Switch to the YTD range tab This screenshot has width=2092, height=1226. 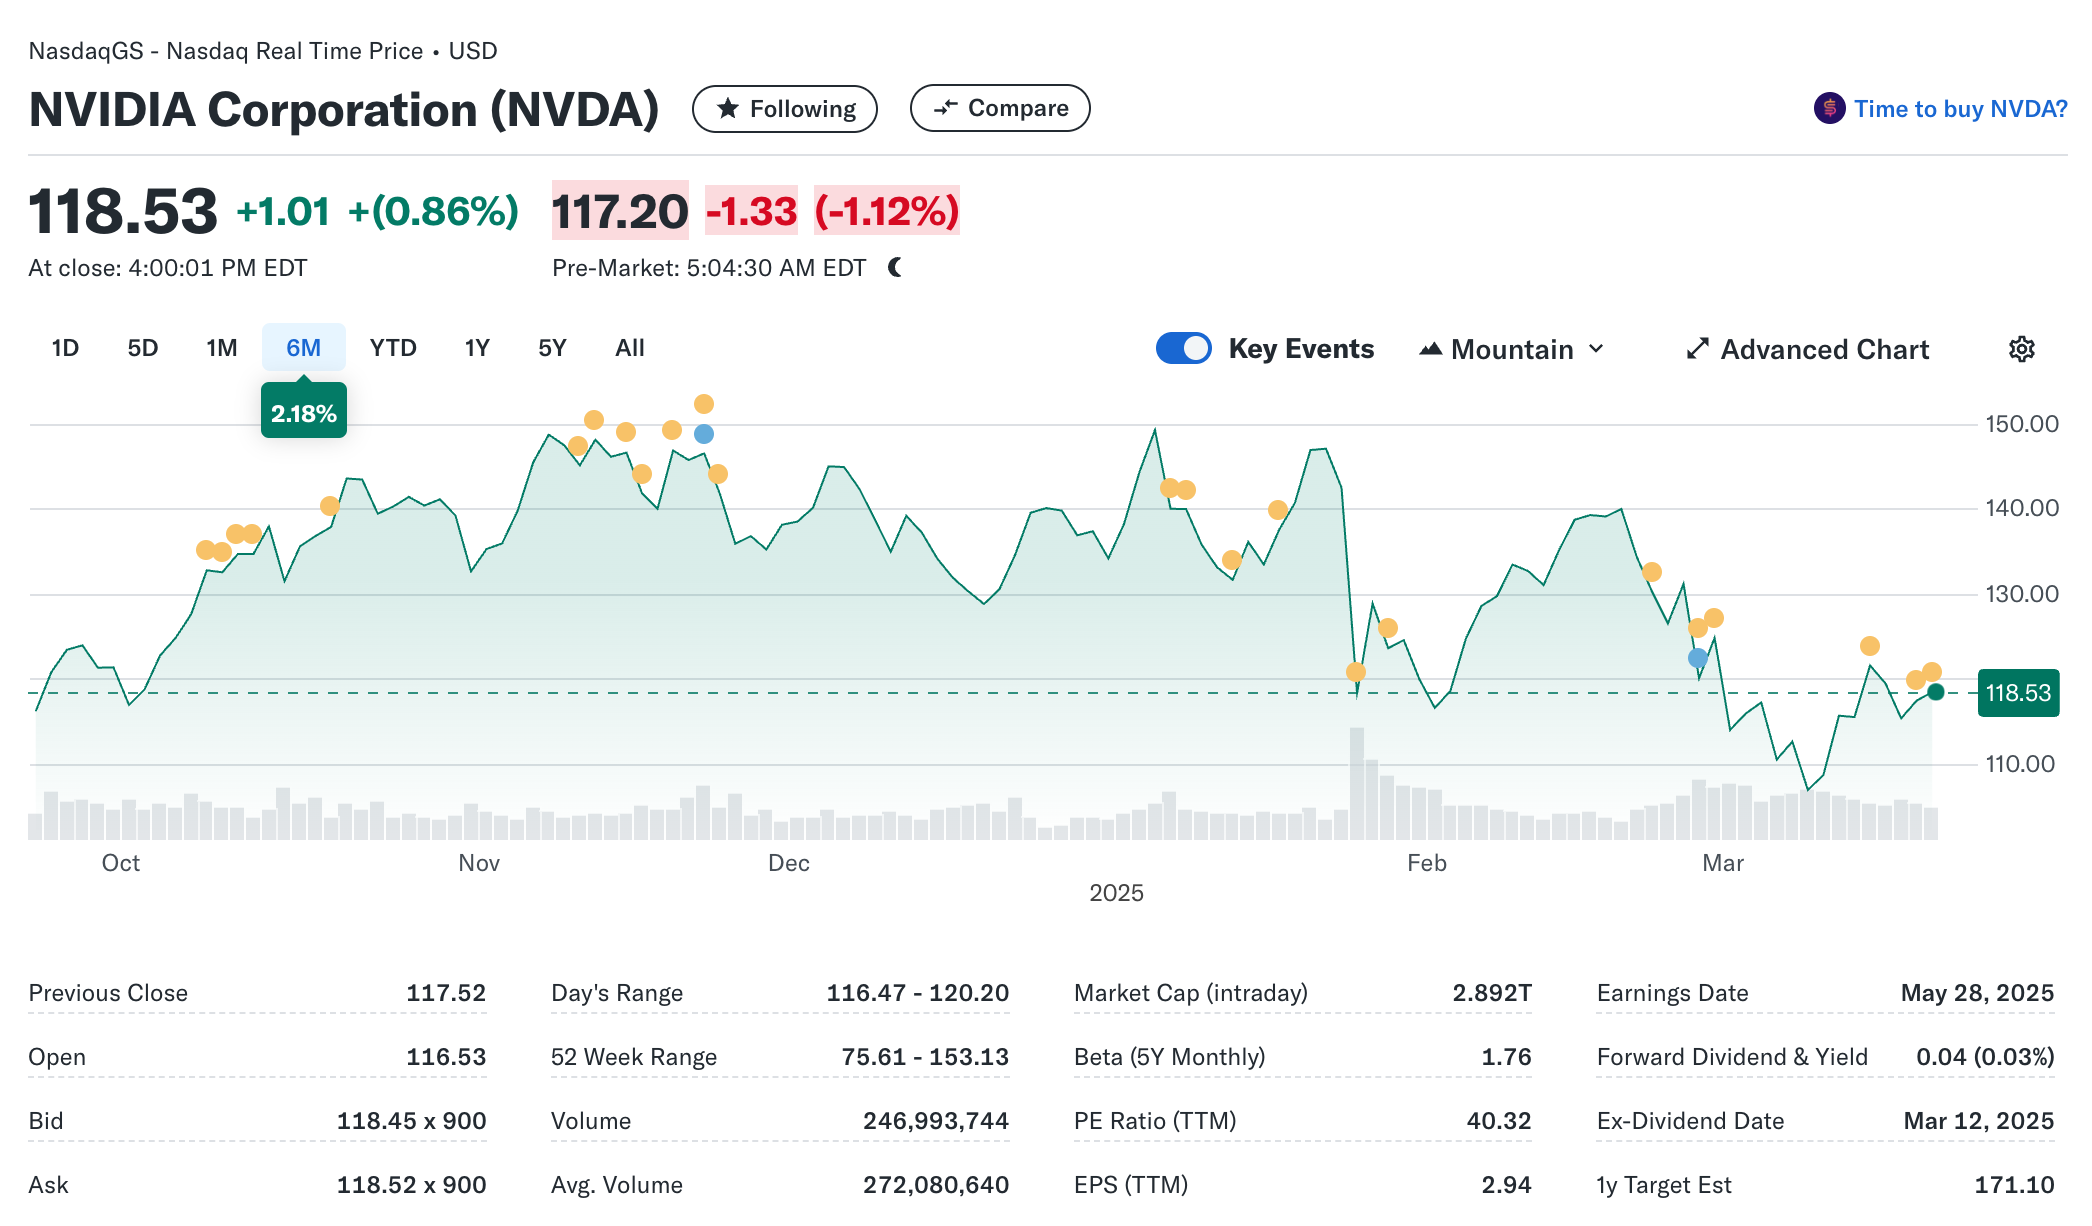click(x=393, y=348)
